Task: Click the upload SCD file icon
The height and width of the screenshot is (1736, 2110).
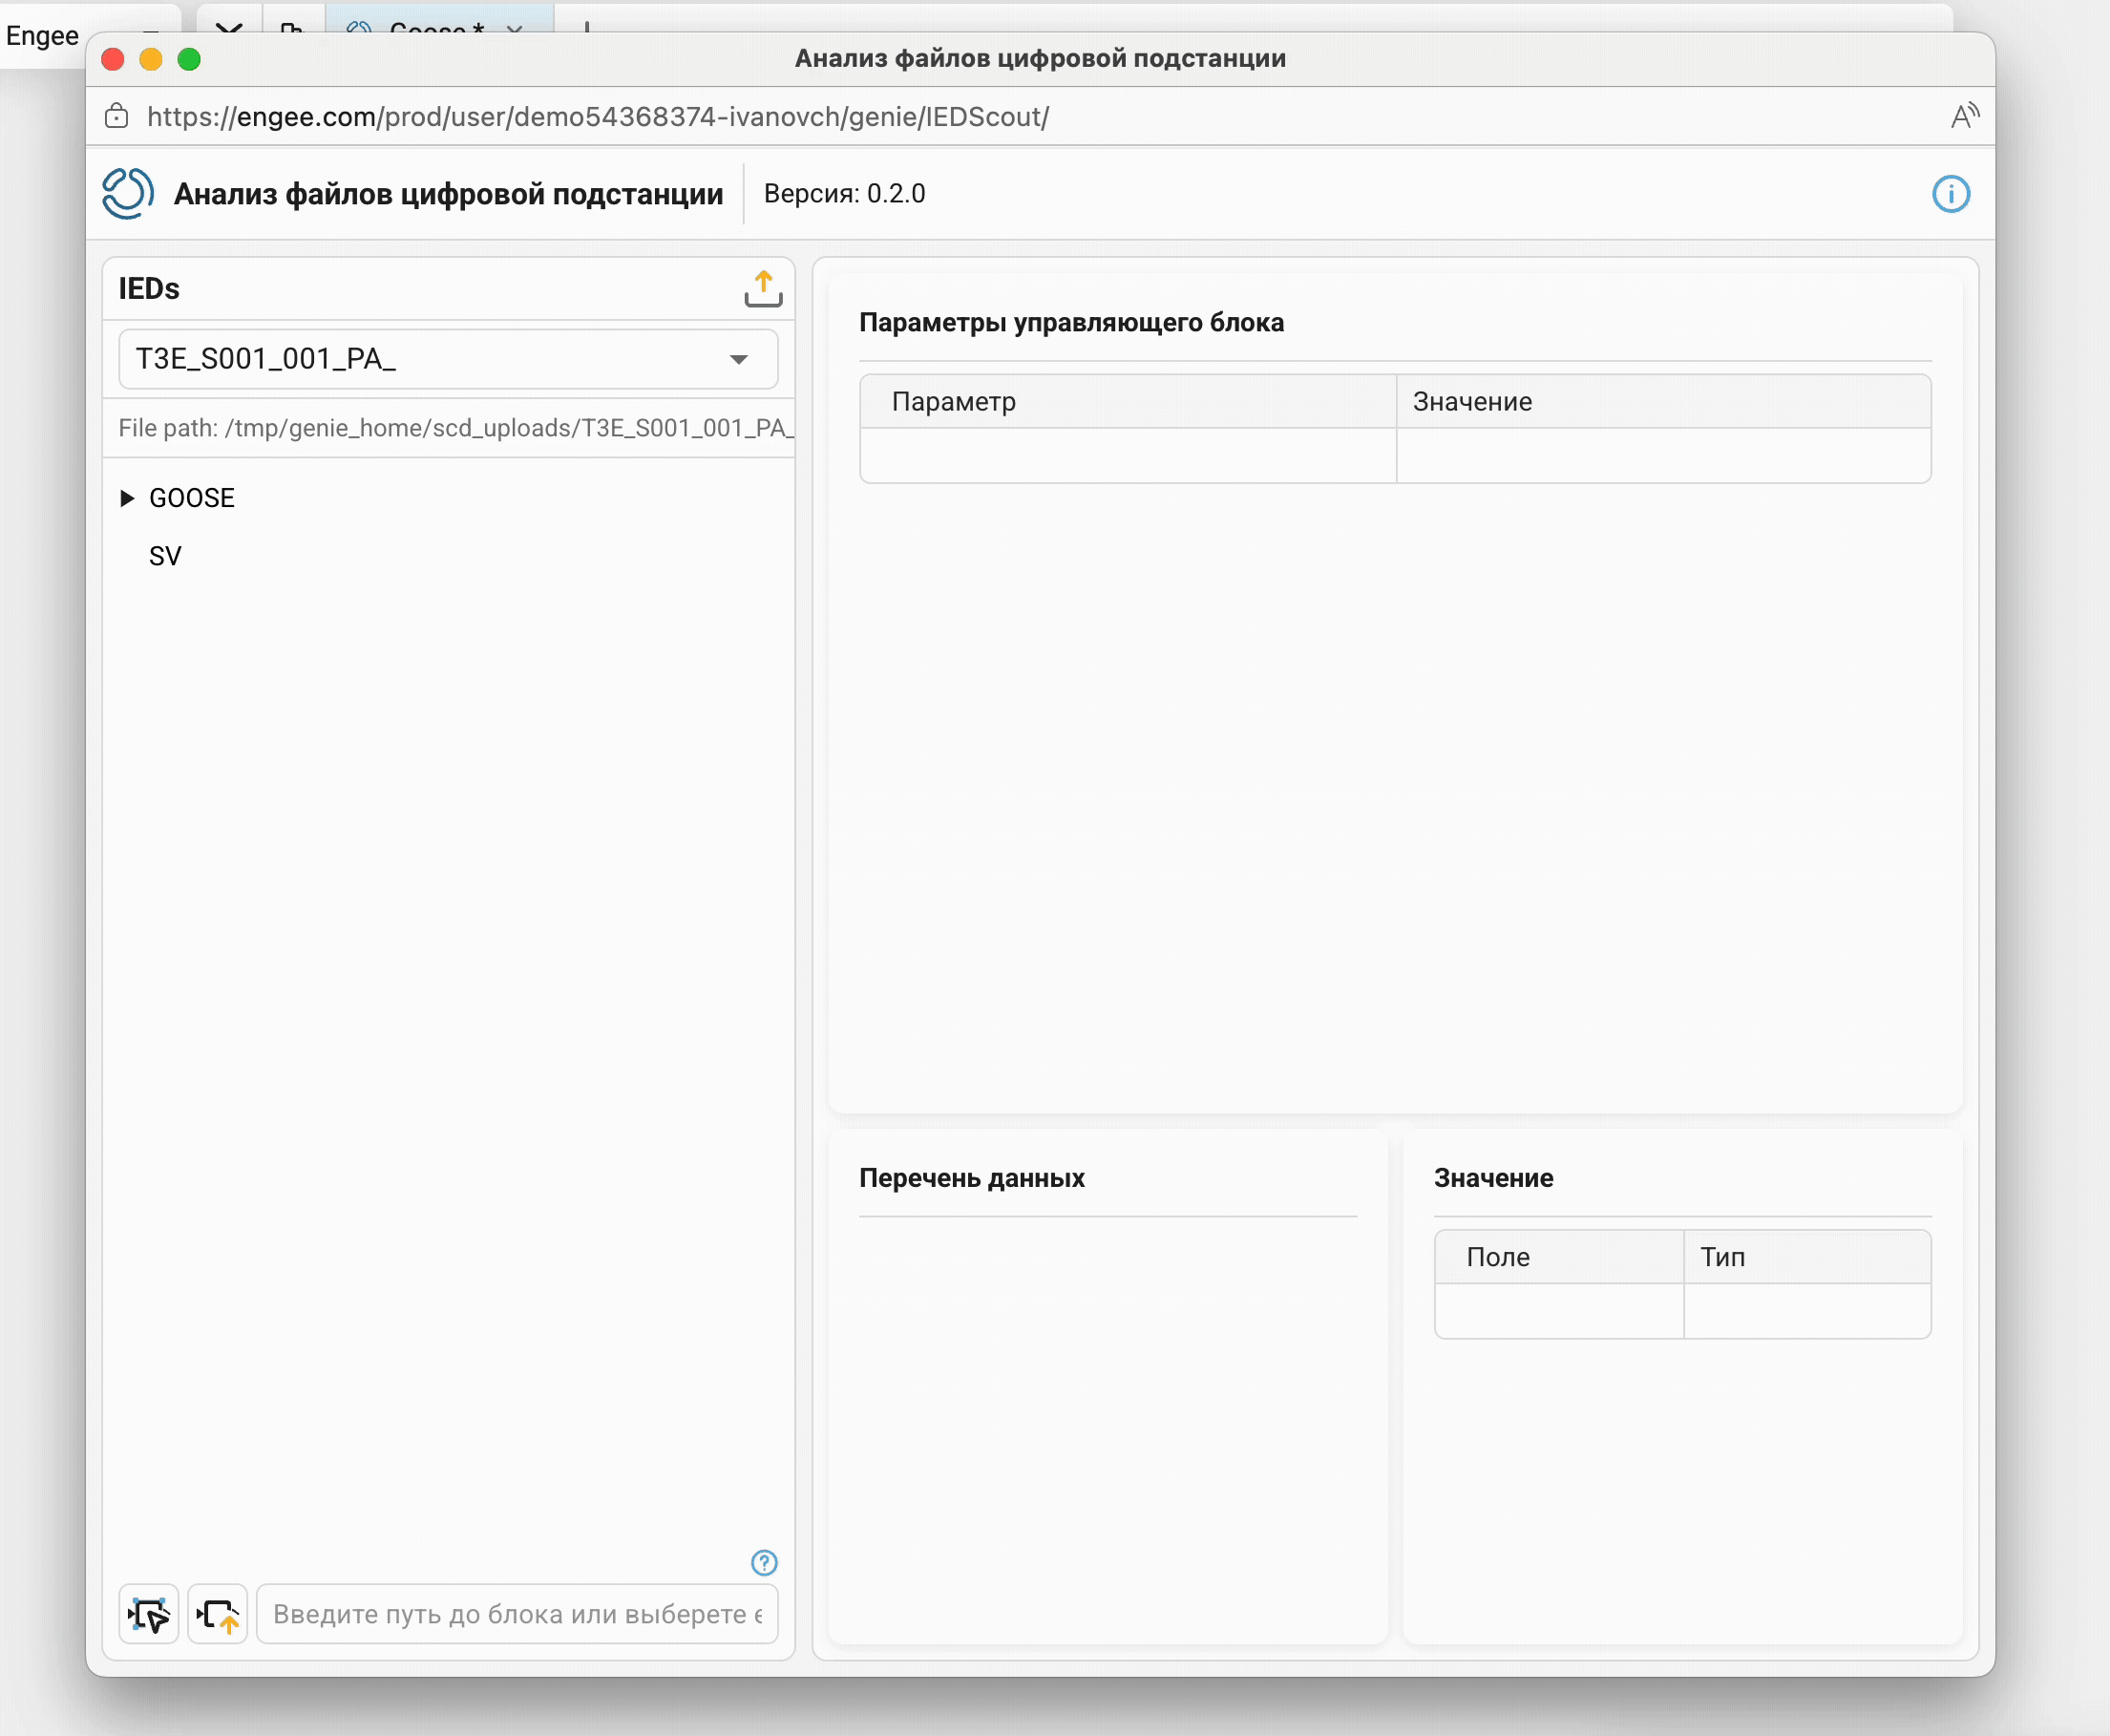Action: (x=762, y=288)
